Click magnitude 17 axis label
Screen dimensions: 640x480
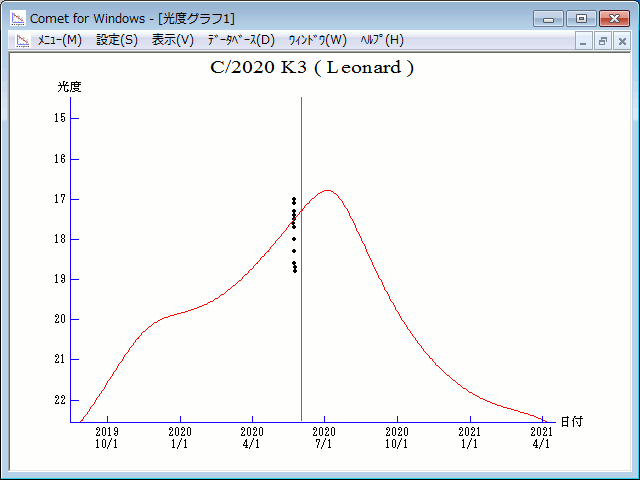click(x=60, y=199)
